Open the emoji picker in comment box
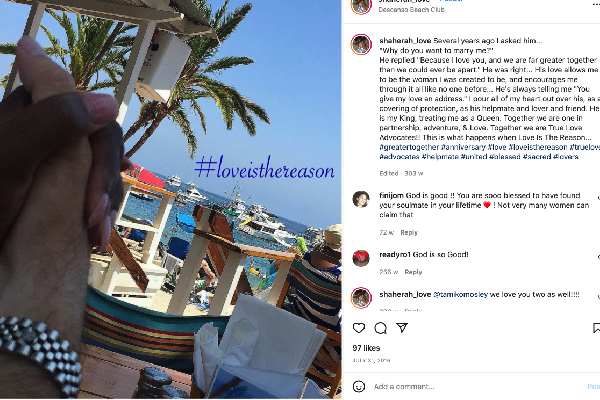 (x=359, y=387)
